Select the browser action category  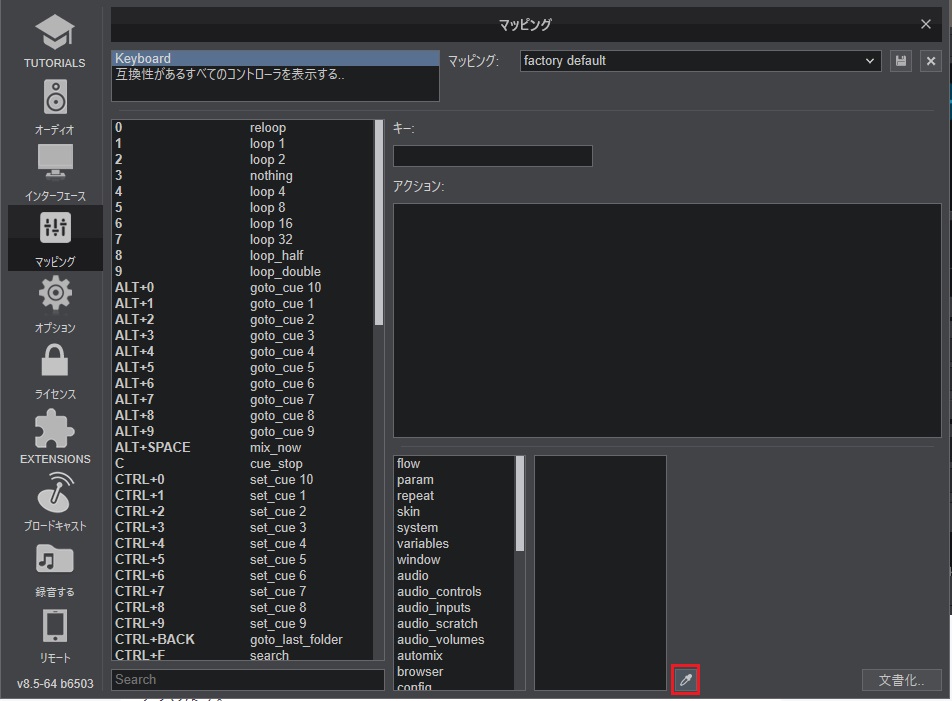click(454, 672)
